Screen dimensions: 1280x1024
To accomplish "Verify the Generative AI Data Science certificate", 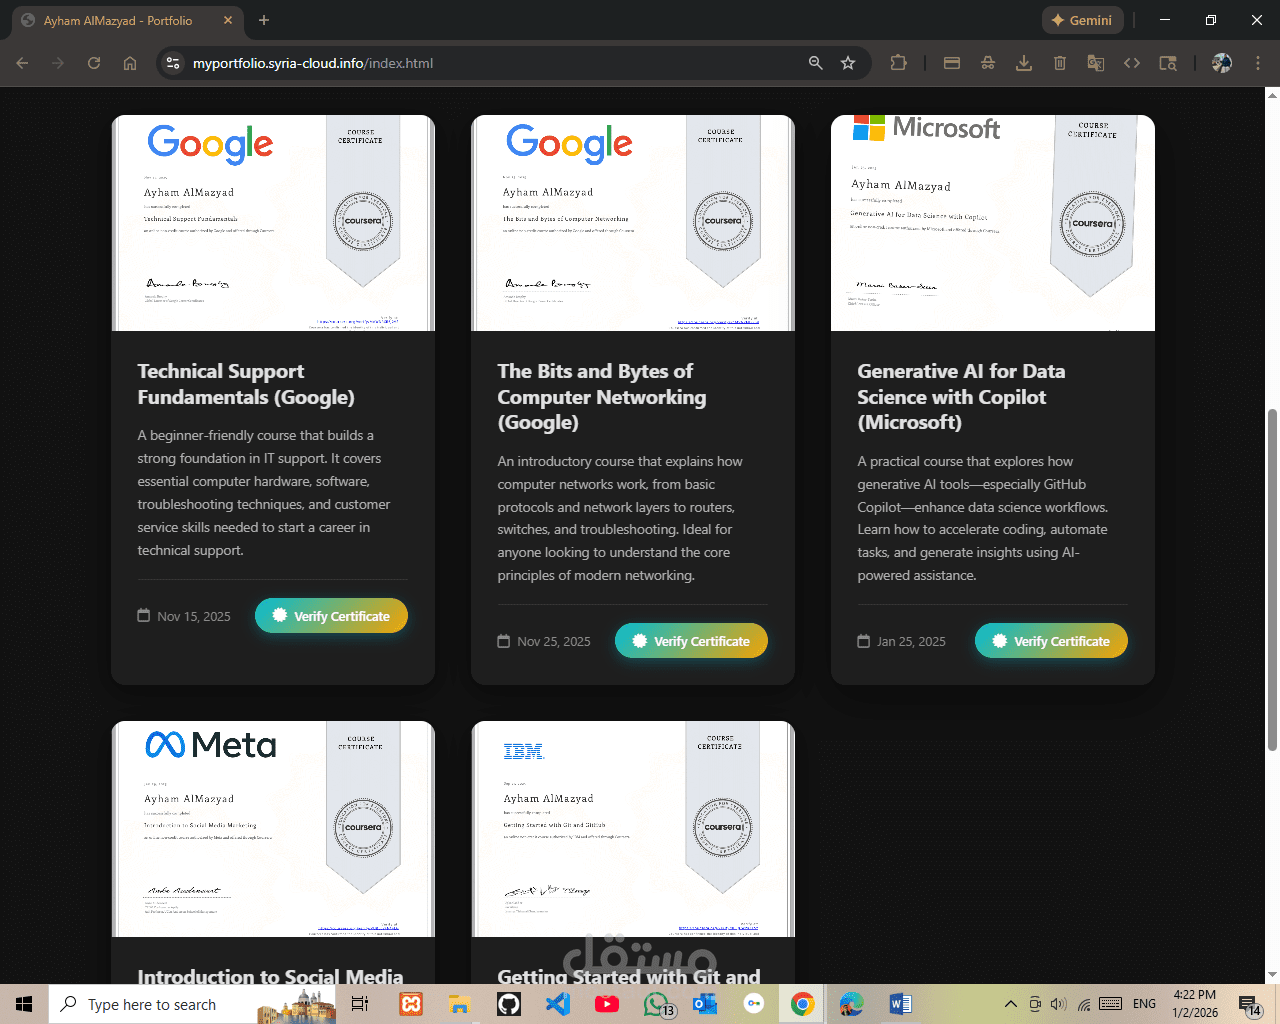I will (1051, 641).
